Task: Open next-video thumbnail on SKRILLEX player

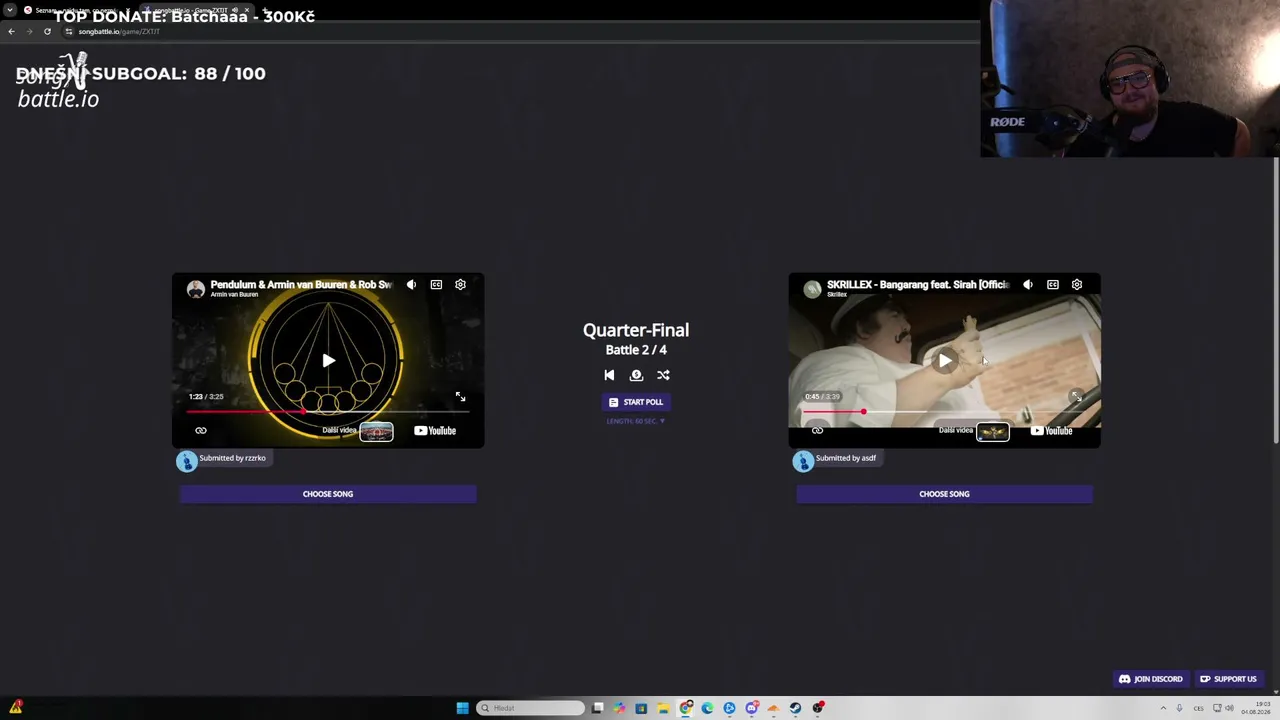Action: (x=993, y=431)
